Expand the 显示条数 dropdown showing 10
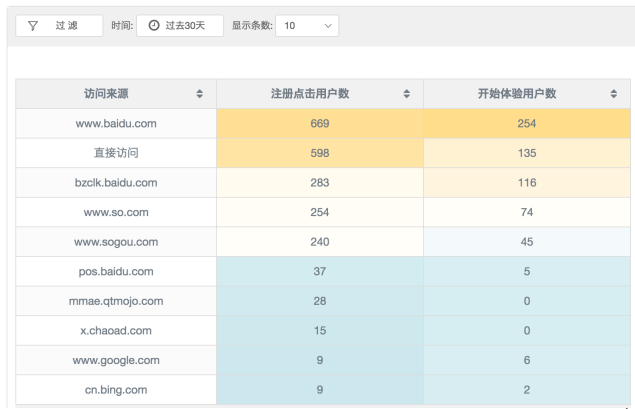The image size is (635, 409). click(x=307, y=26)
